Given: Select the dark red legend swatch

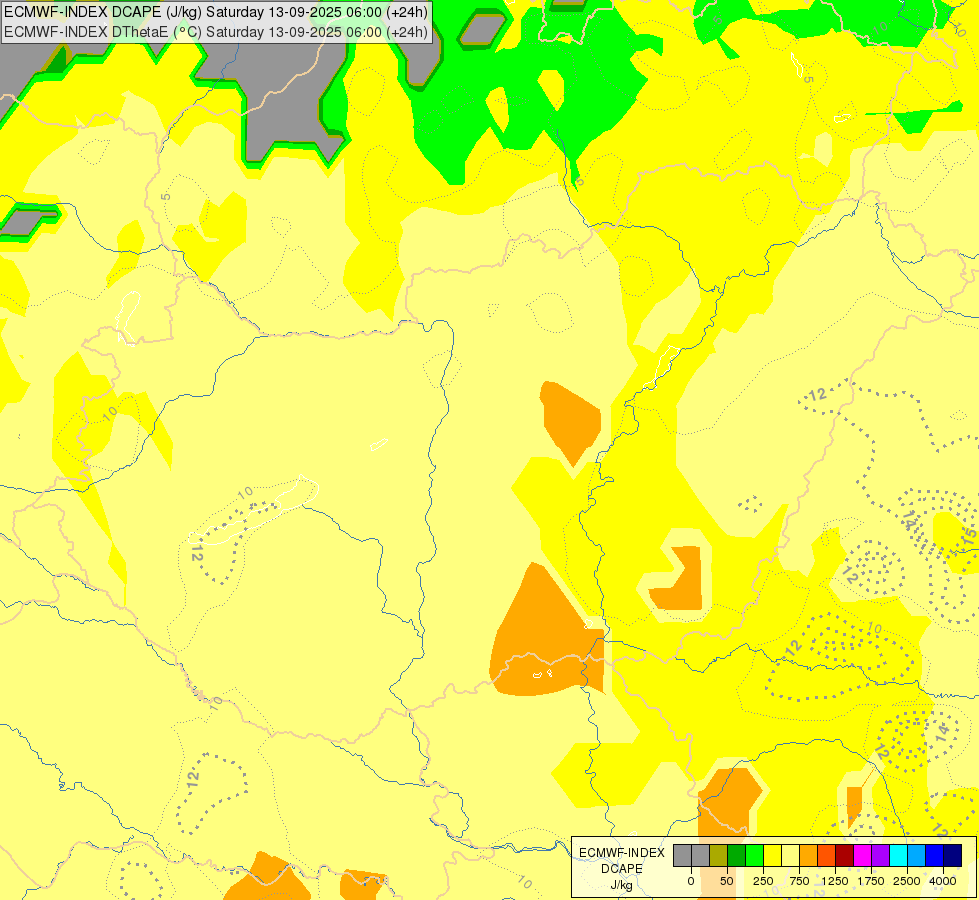Looking at the screenshot, I should click(x=844, y=855).
